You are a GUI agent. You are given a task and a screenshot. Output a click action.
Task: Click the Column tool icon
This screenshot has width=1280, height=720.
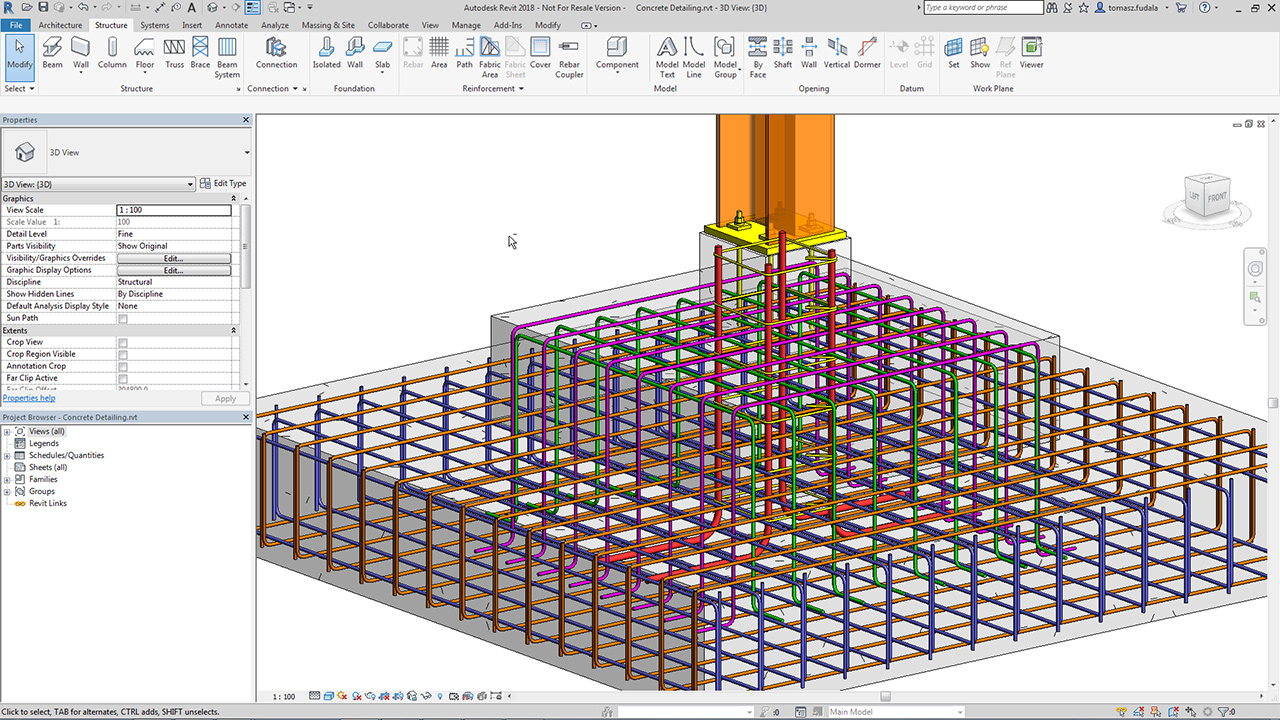tap(112, 54)
